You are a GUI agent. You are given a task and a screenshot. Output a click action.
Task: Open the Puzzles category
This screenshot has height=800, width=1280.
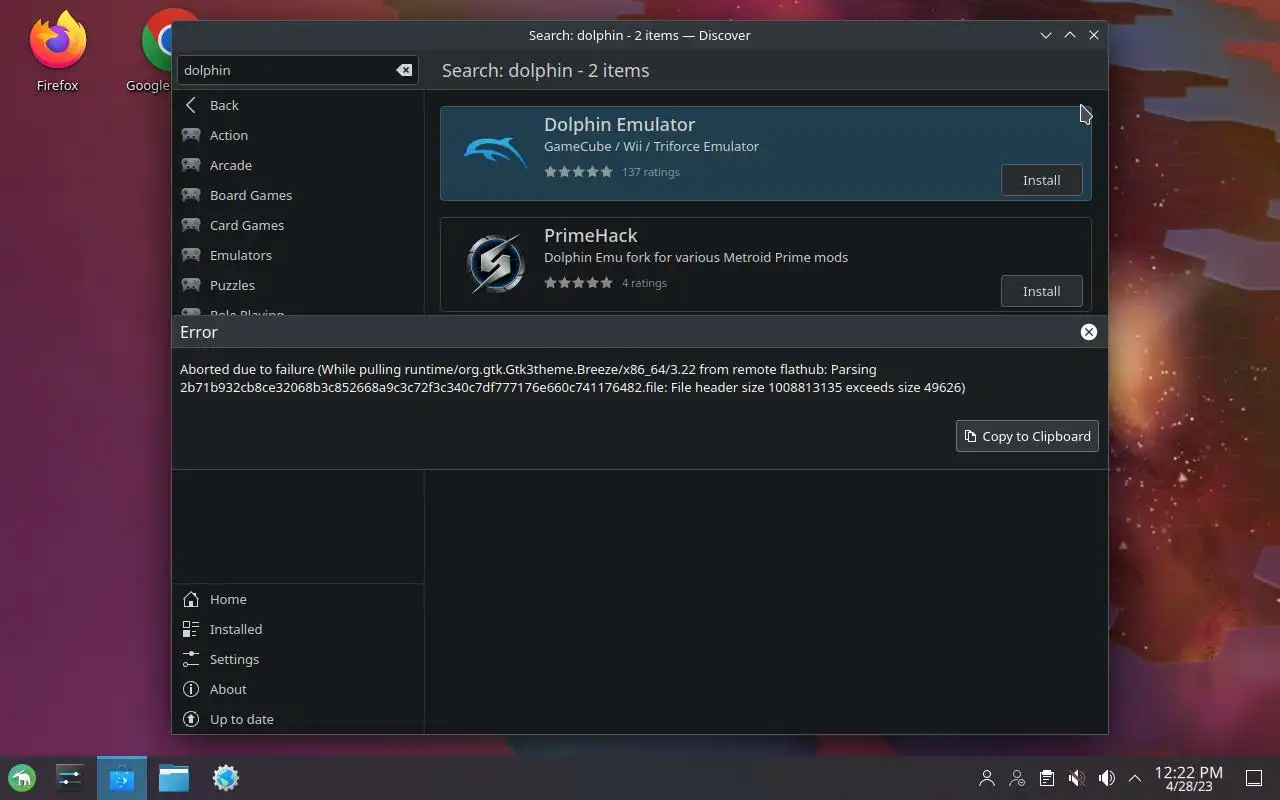(298, 285)
